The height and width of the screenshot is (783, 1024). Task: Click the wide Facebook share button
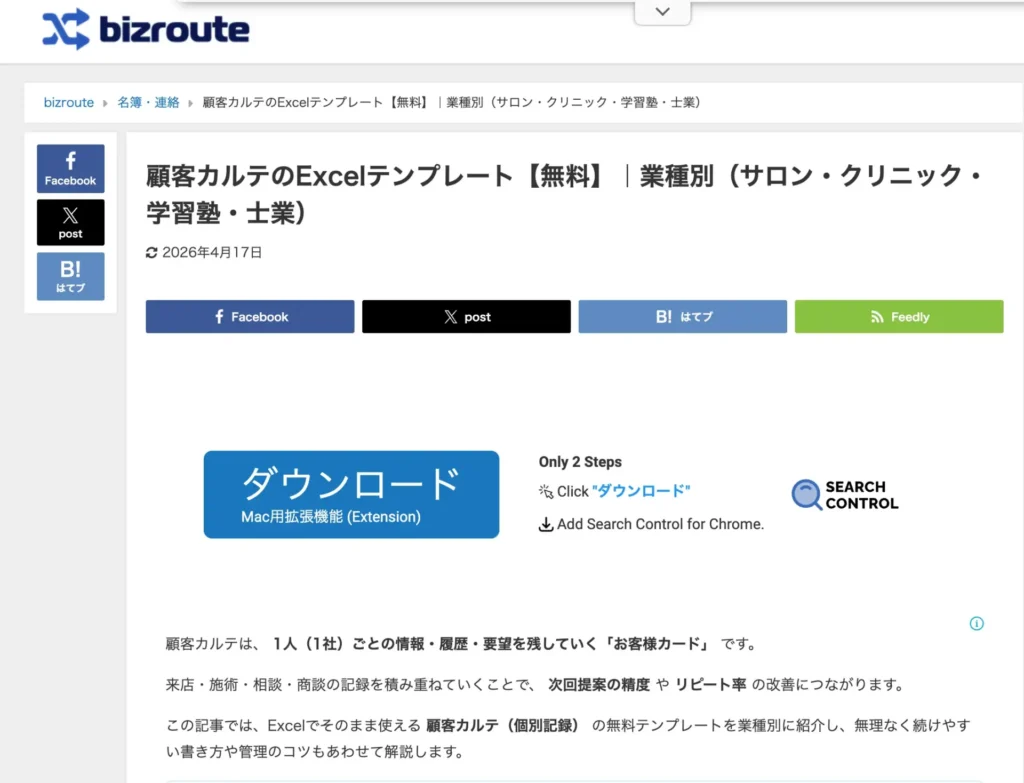point(250,317)
